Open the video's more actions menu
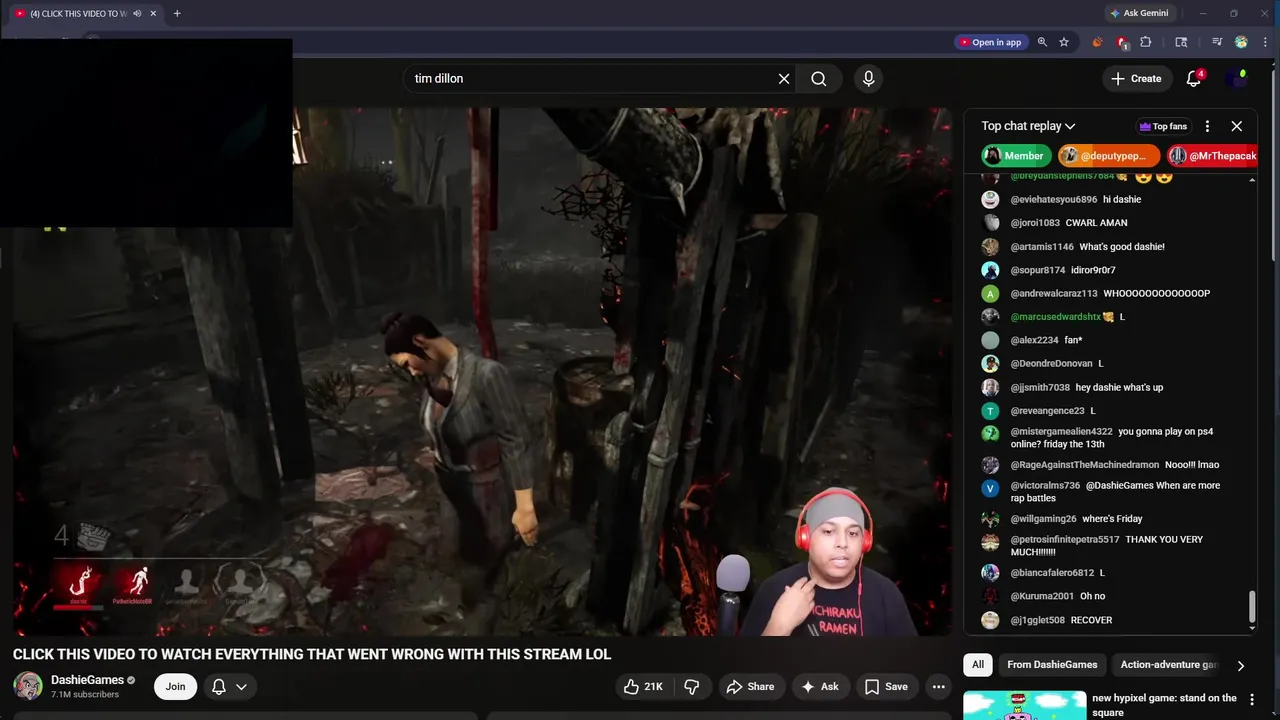 click(x=938, y=687)
